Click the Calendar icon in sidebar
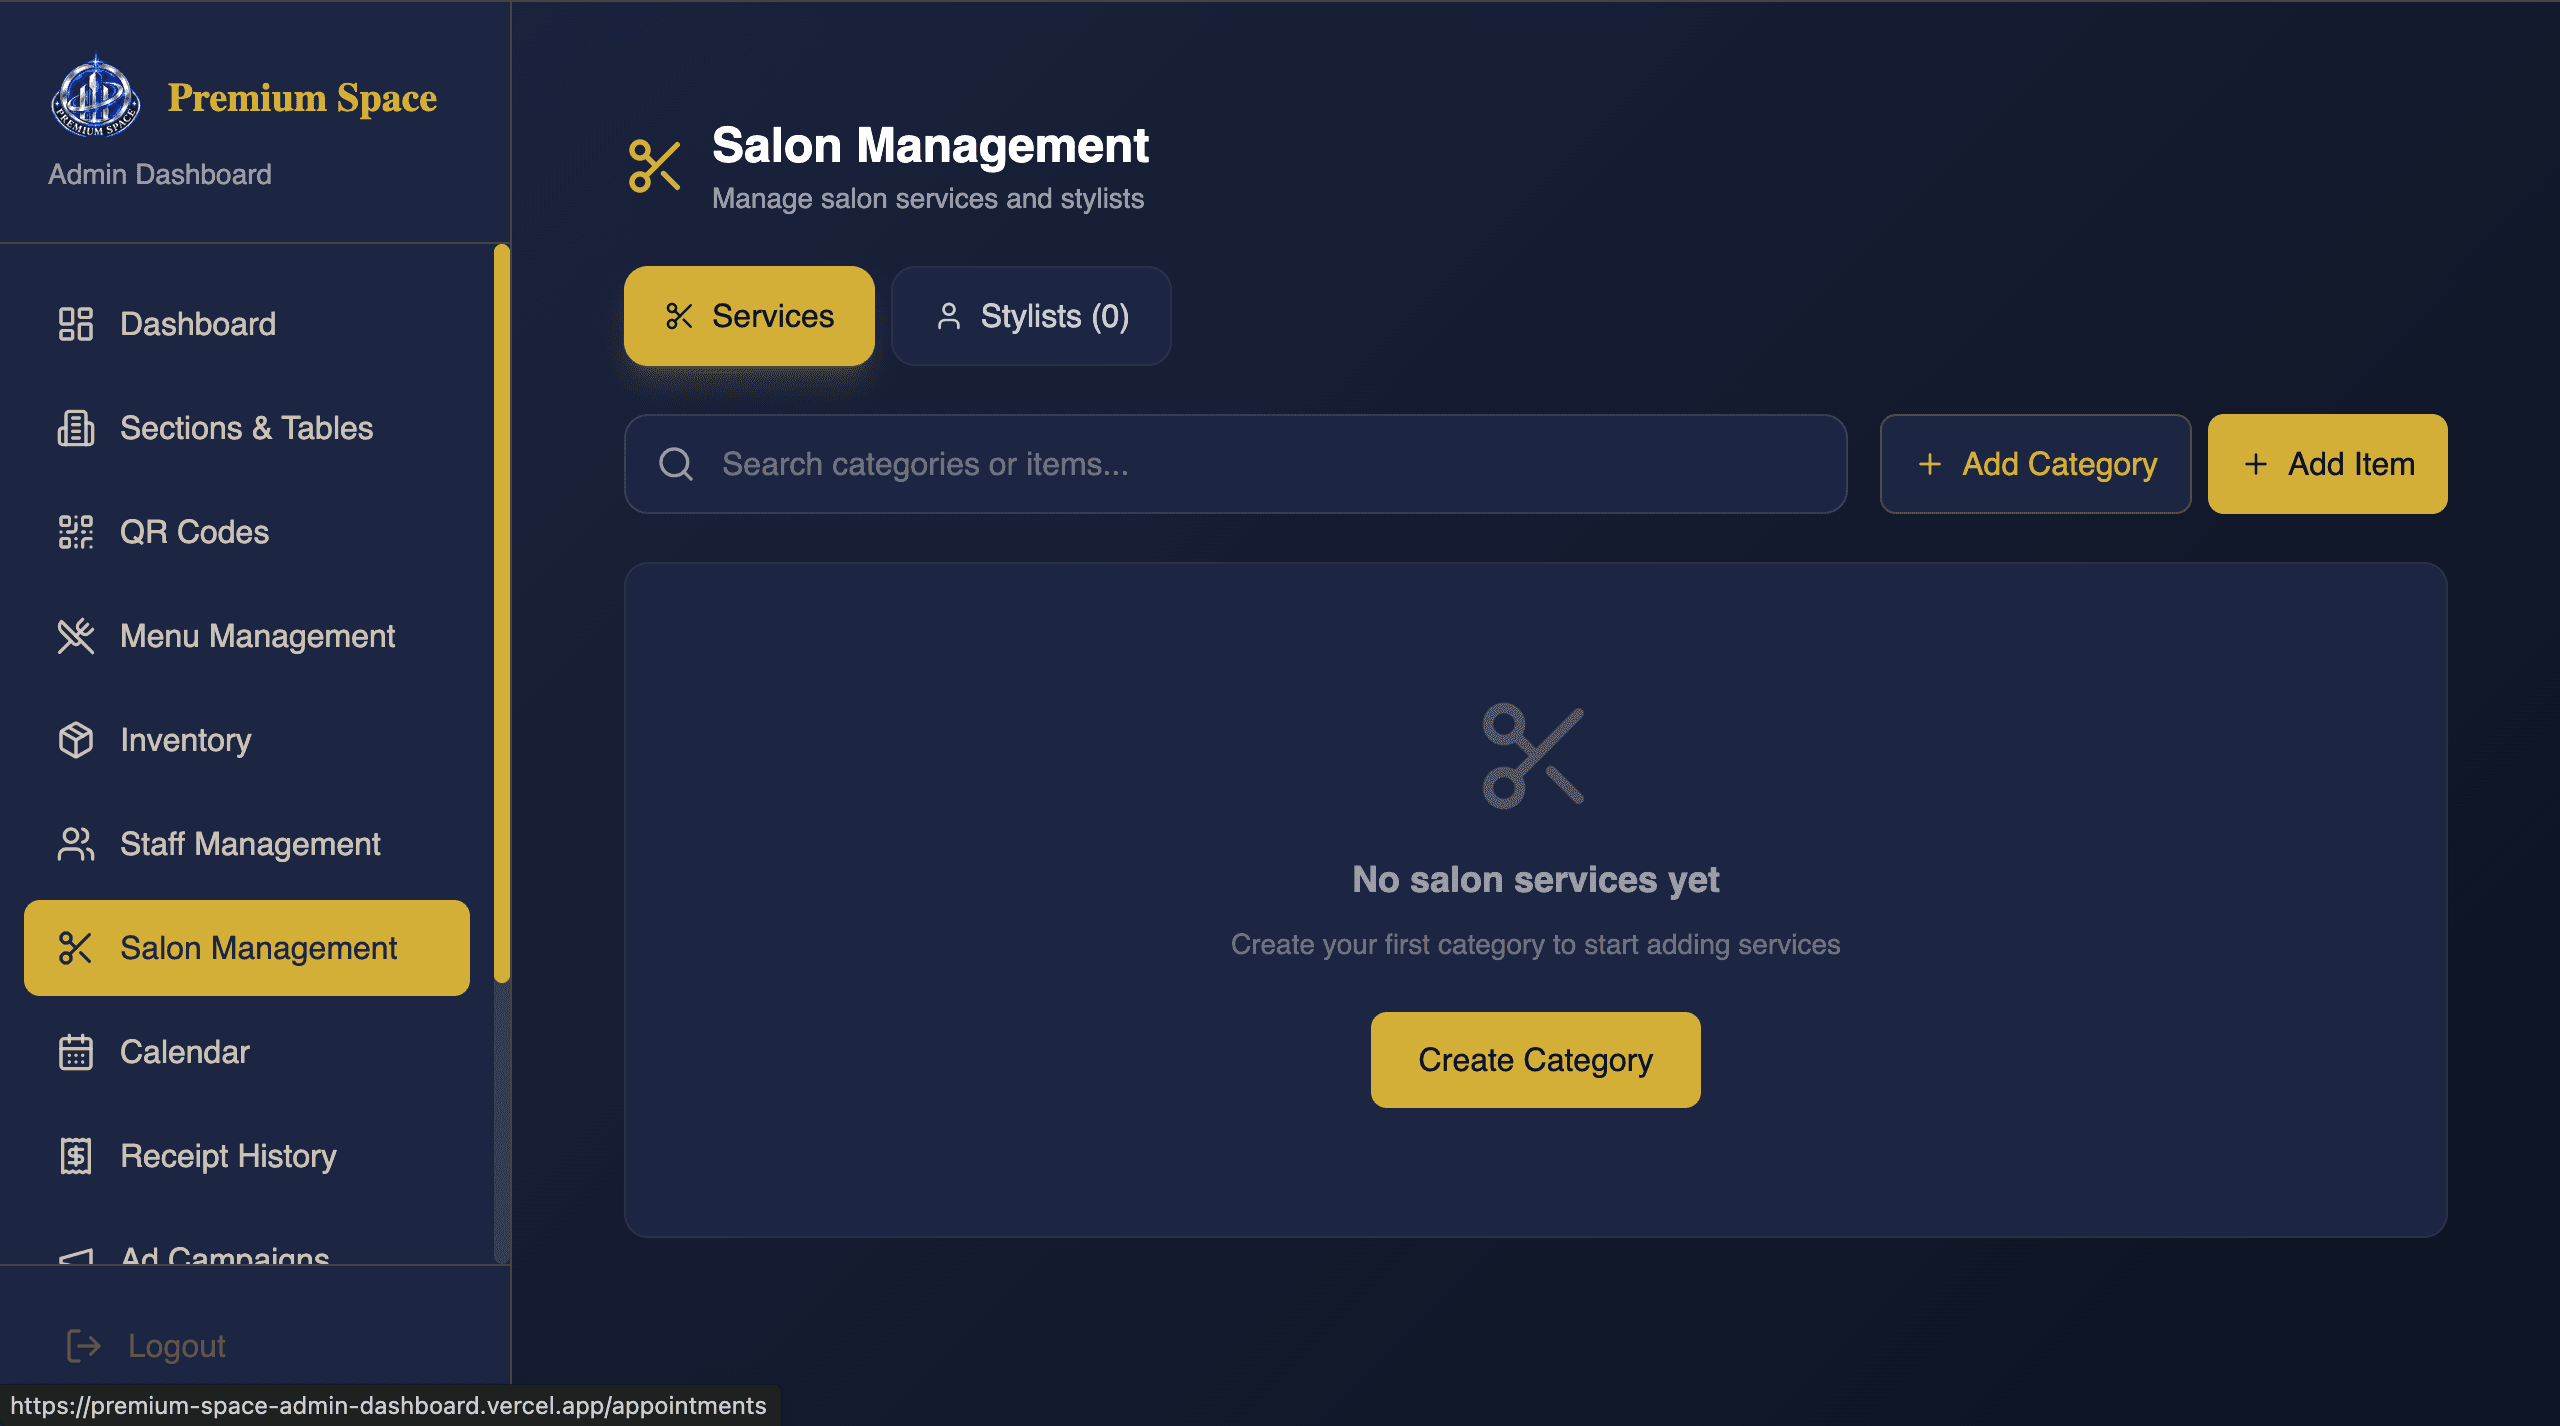This screenshot has height=1426, width=2560. pyautogui.click(x=76, y=1052)
